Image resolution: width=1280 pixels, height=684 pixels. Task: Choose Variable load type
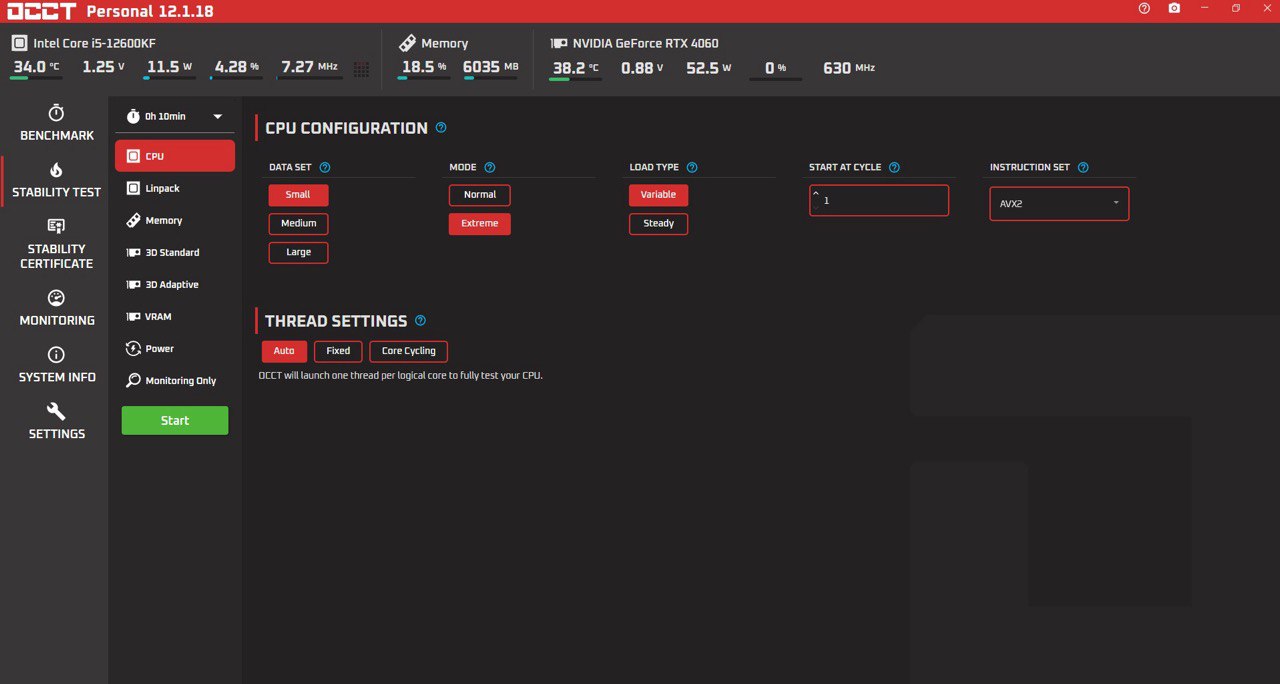coord(658,195)
